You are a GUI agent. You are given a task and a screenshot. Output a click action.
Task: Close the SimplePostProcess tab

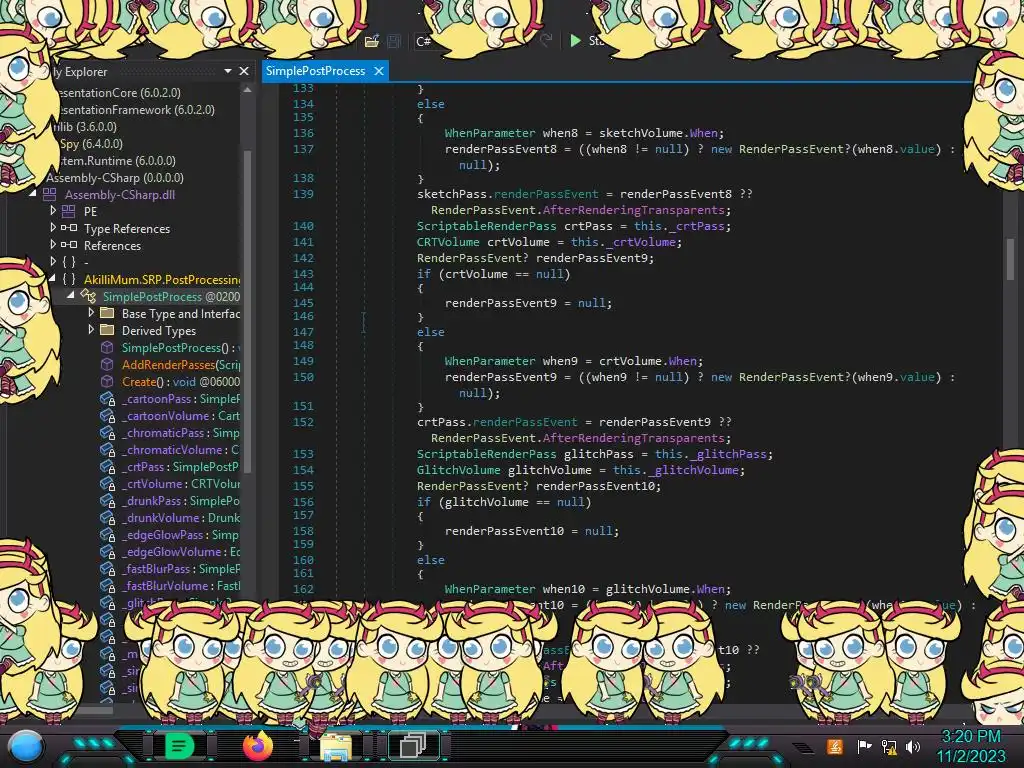[379, 71]
